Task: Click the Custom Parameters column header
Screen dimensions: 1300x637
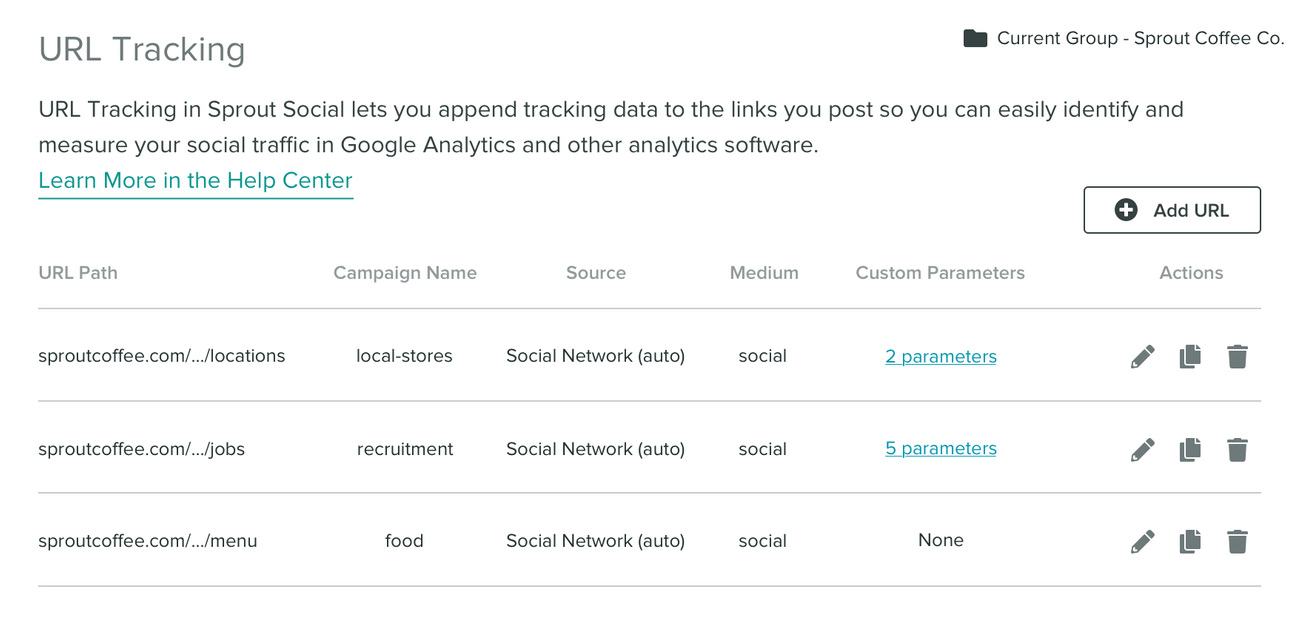Action: [x=940, y=273]
